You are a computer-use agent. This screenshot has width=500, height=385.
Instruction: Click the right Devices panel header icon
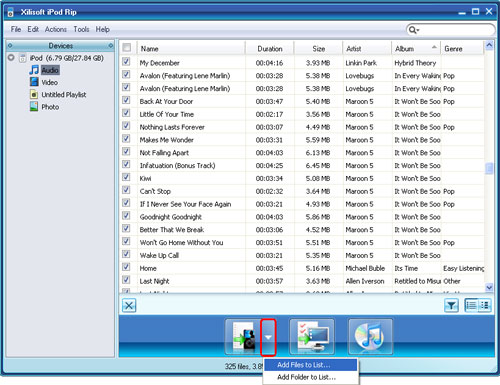pyautogui.click(x=111, y=46)
